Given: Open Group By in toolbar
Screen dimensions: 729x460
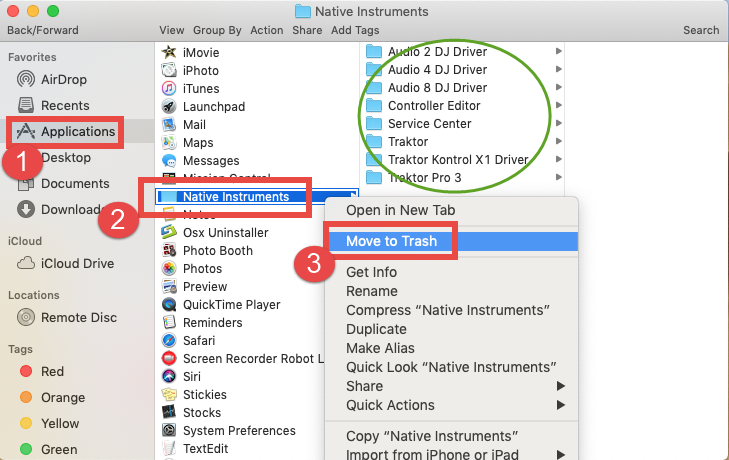Looking at the screenshot, I should (217, 30).
